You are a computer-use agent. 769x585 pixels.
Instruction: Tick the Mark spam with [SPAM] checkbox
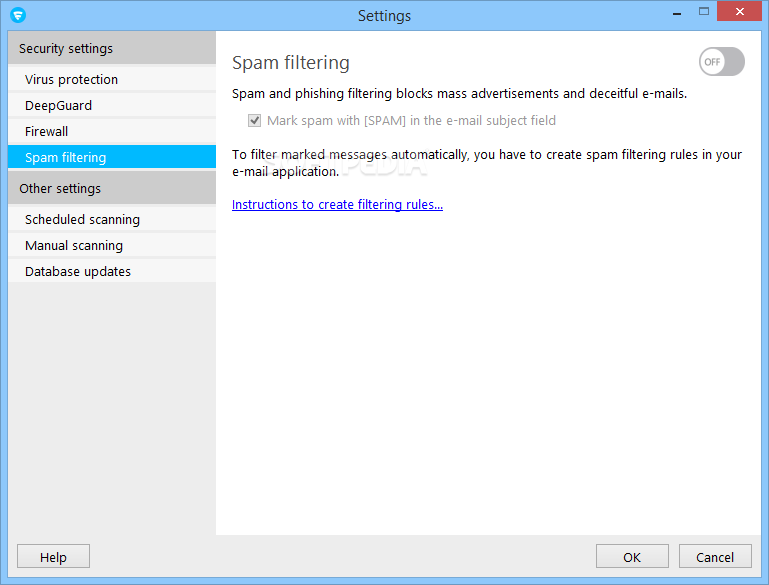pyautogui.click(x=255, y=121)
